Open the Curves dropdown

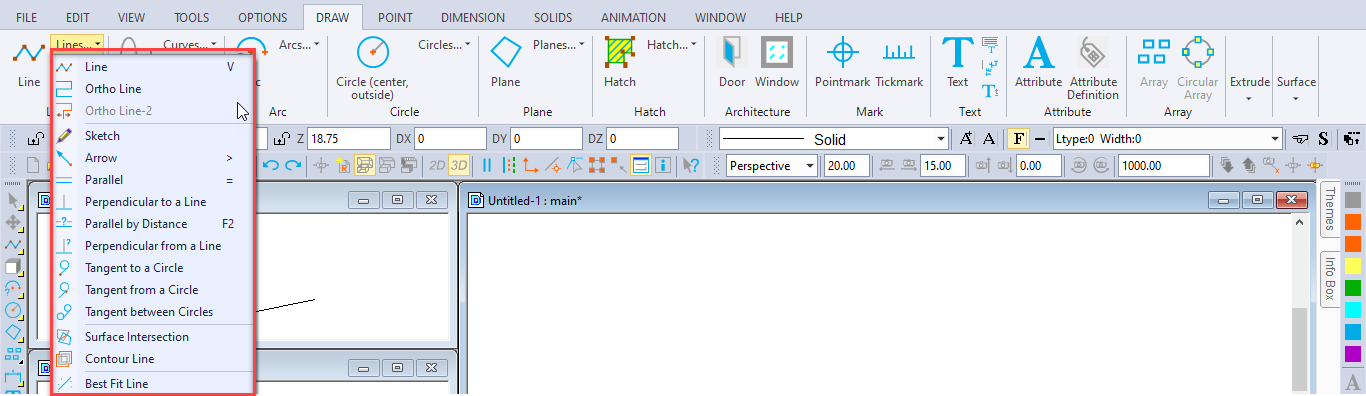point(190,44)
